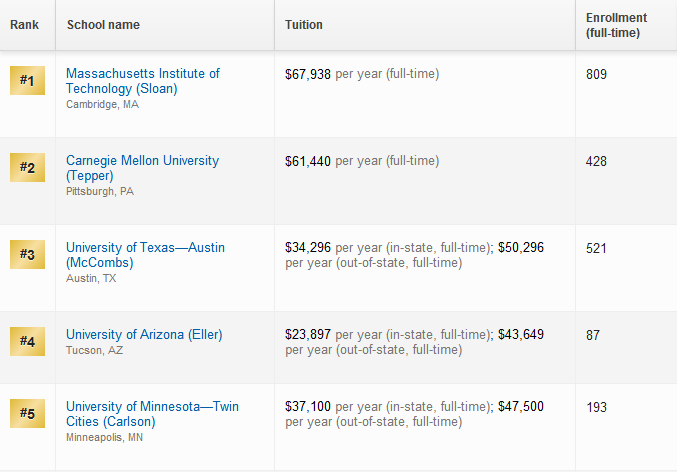Image resolution: width=677 pixels, height=472 pixels.
Task: Sort by Enrollment (full-time) column header
Action: [x=616, y=25]
